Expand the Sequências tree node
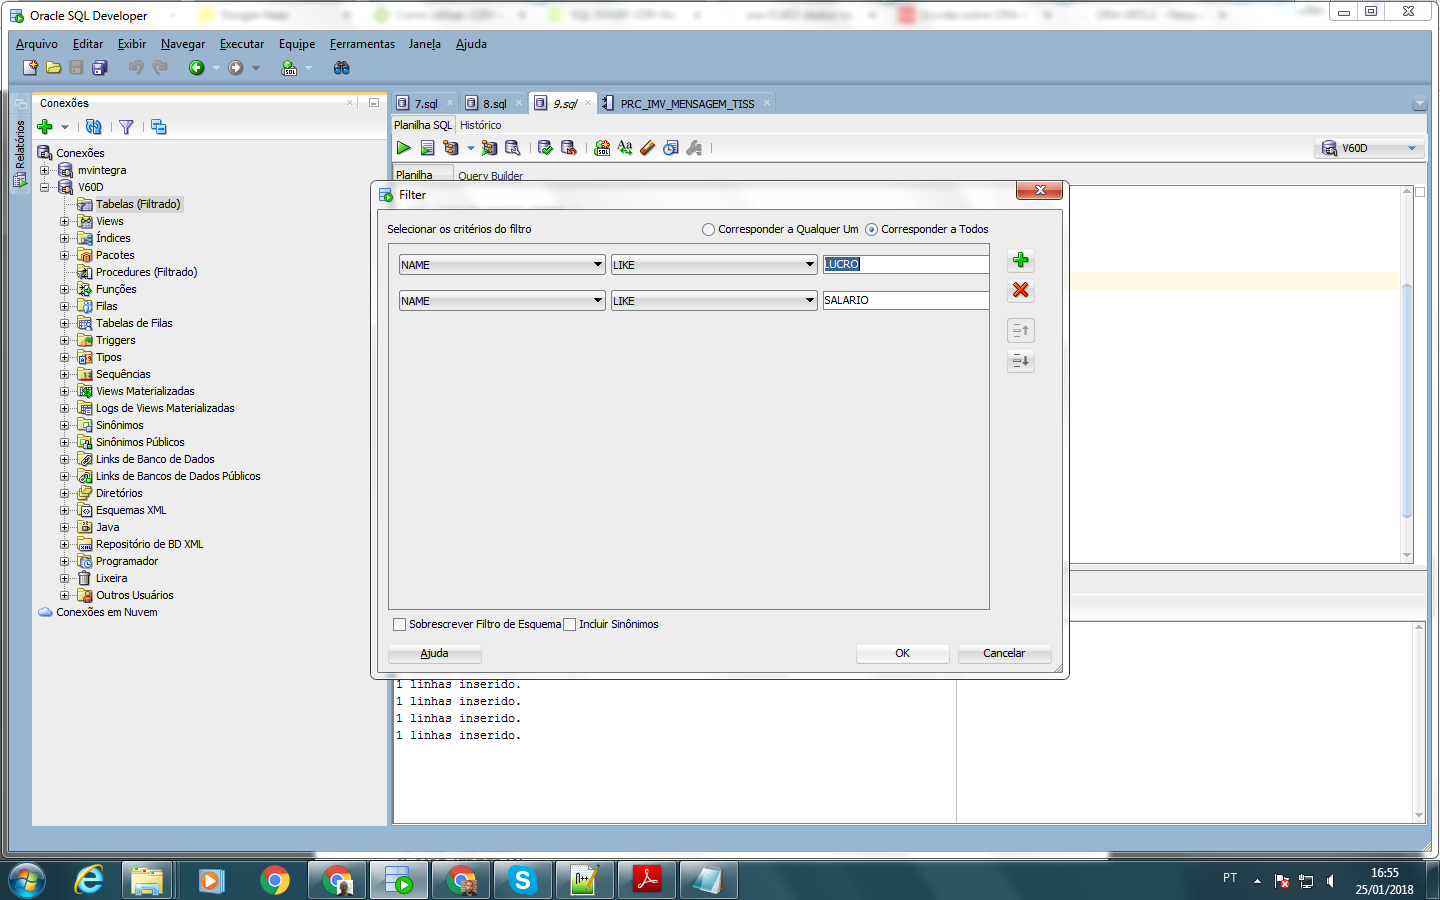The width and height of the screenshot is (1440, 900). pos(64,374)
